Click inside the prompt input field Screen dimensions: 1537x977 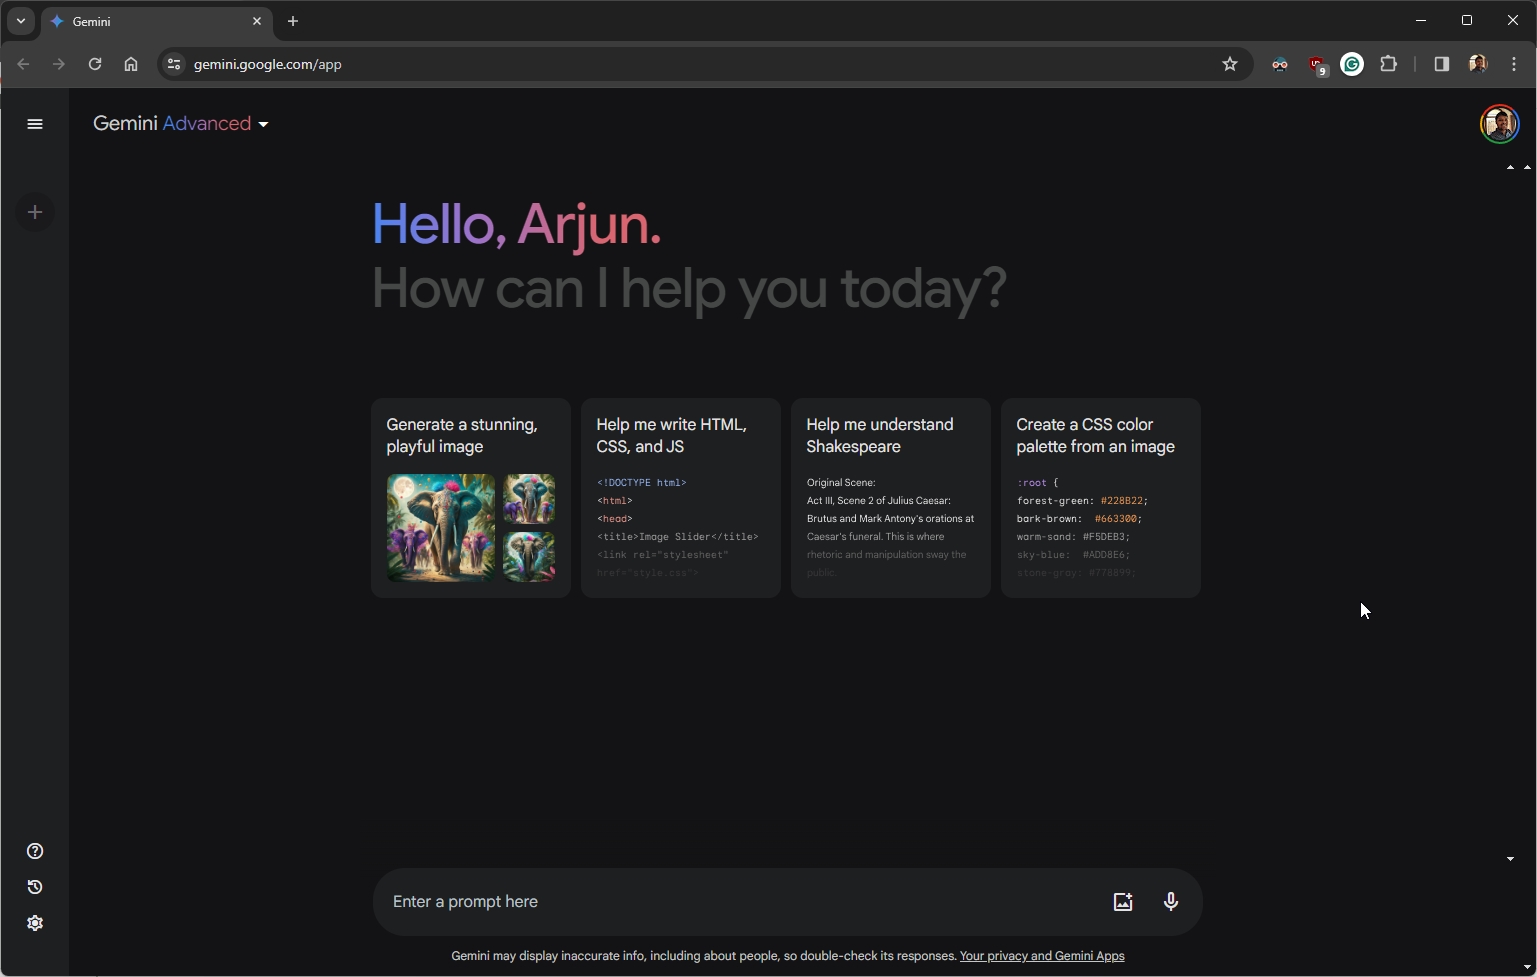tap(700, 901)
